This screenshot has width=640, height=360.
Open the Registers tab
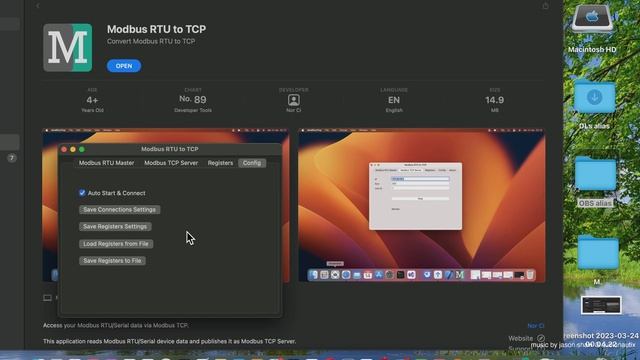pos(220,163)
